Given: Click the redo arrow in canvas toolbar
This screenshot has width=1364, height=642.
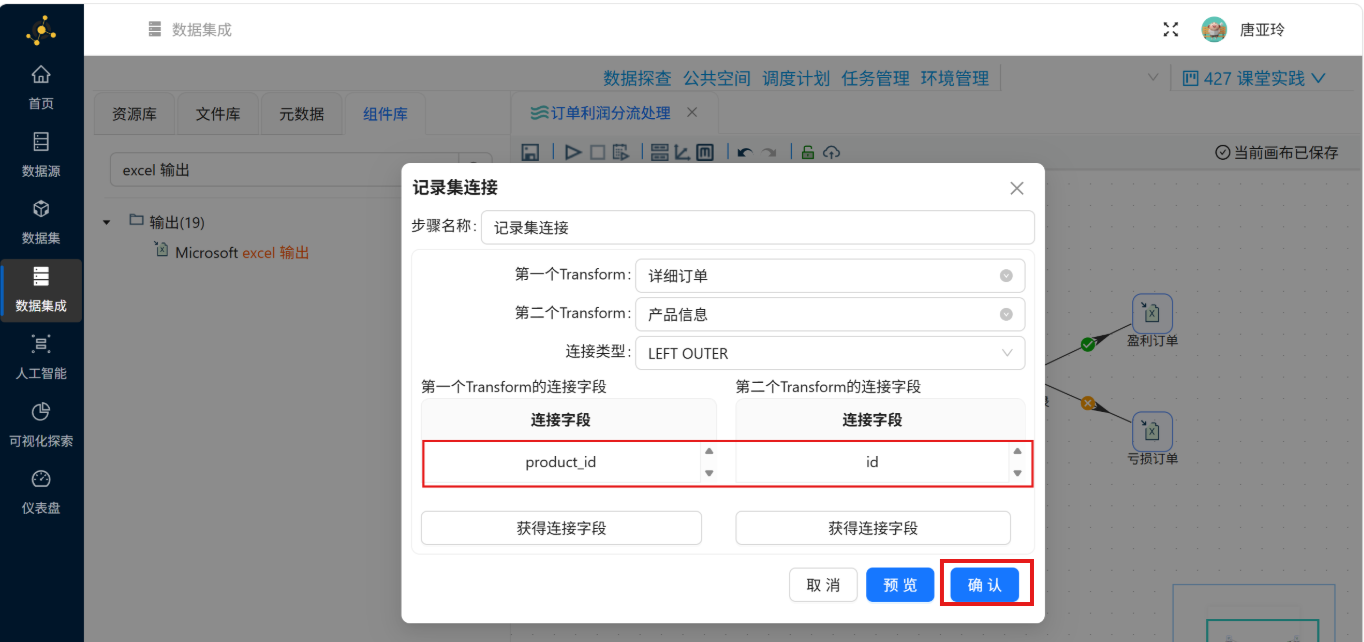Looking at the screenshot, I should tap(769, 152).
